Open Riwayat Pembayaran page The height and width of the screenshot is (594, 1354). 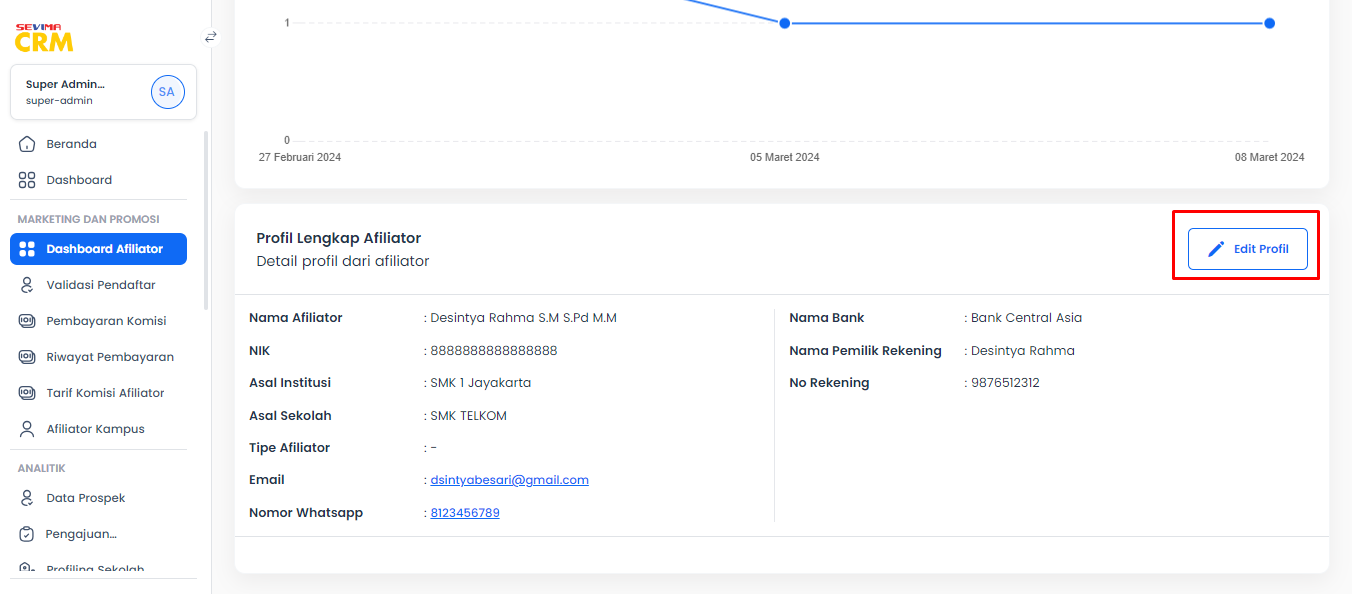(98, 357)
